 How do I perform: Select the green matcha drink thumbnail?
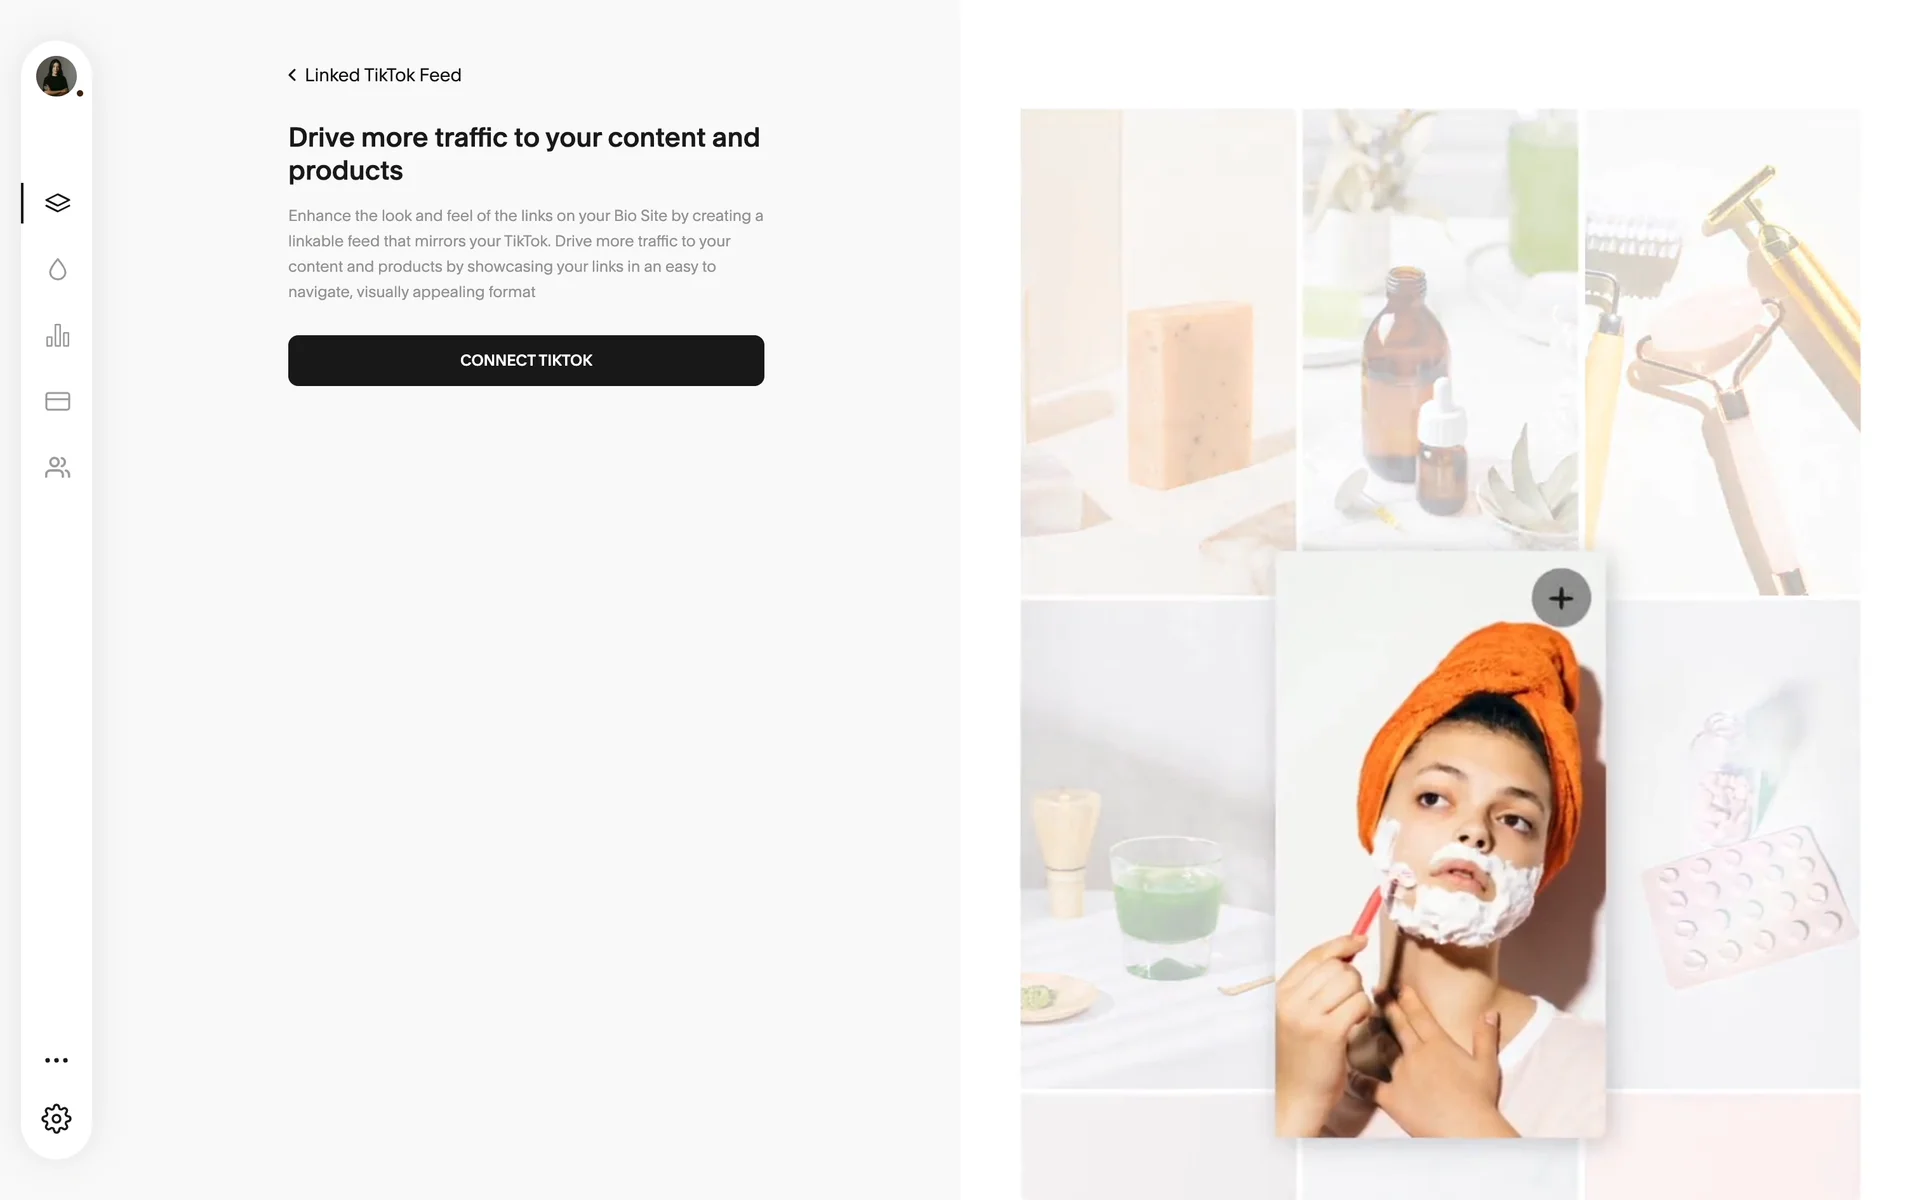point(1147,844)
